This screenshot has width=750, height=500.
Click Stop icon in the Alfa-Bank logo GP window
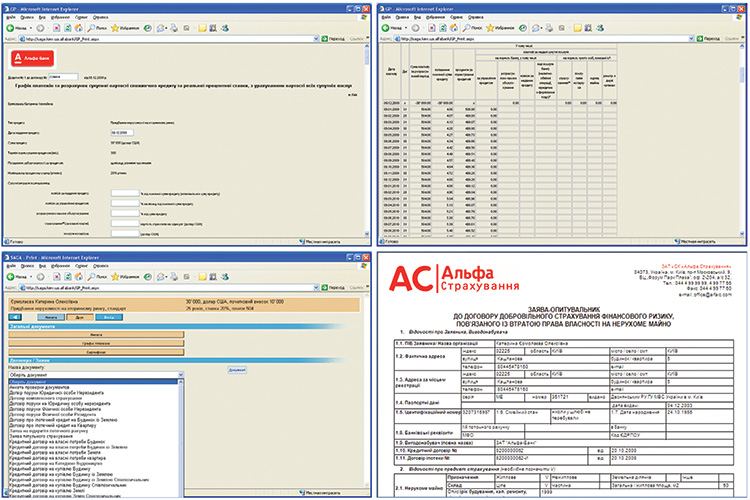(x=56, y=28)
